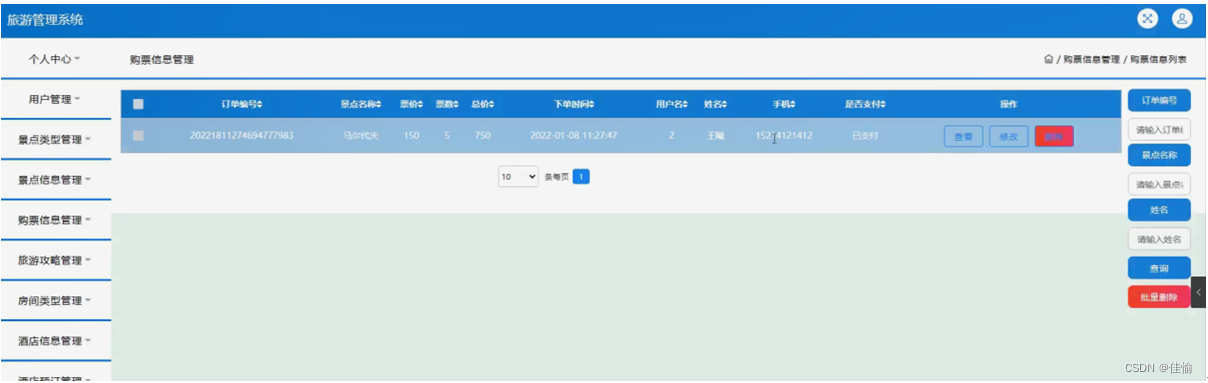Click the 已支付 payment status cell
Screen dimensions: 1208x383
(x=864, y=135)
